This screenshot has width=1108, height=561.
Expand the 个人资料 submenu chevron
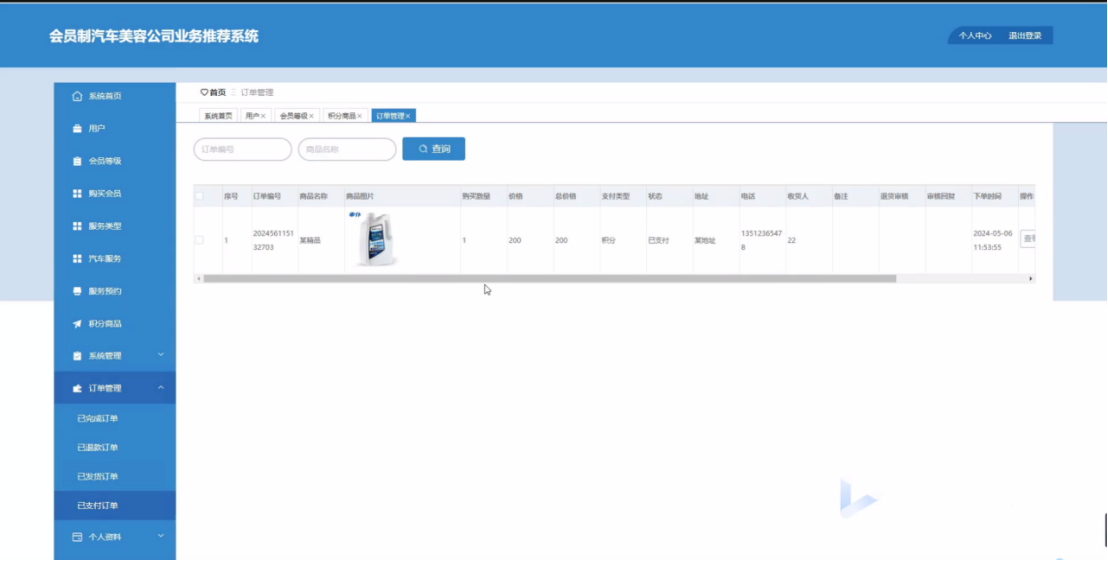(160, 536)
